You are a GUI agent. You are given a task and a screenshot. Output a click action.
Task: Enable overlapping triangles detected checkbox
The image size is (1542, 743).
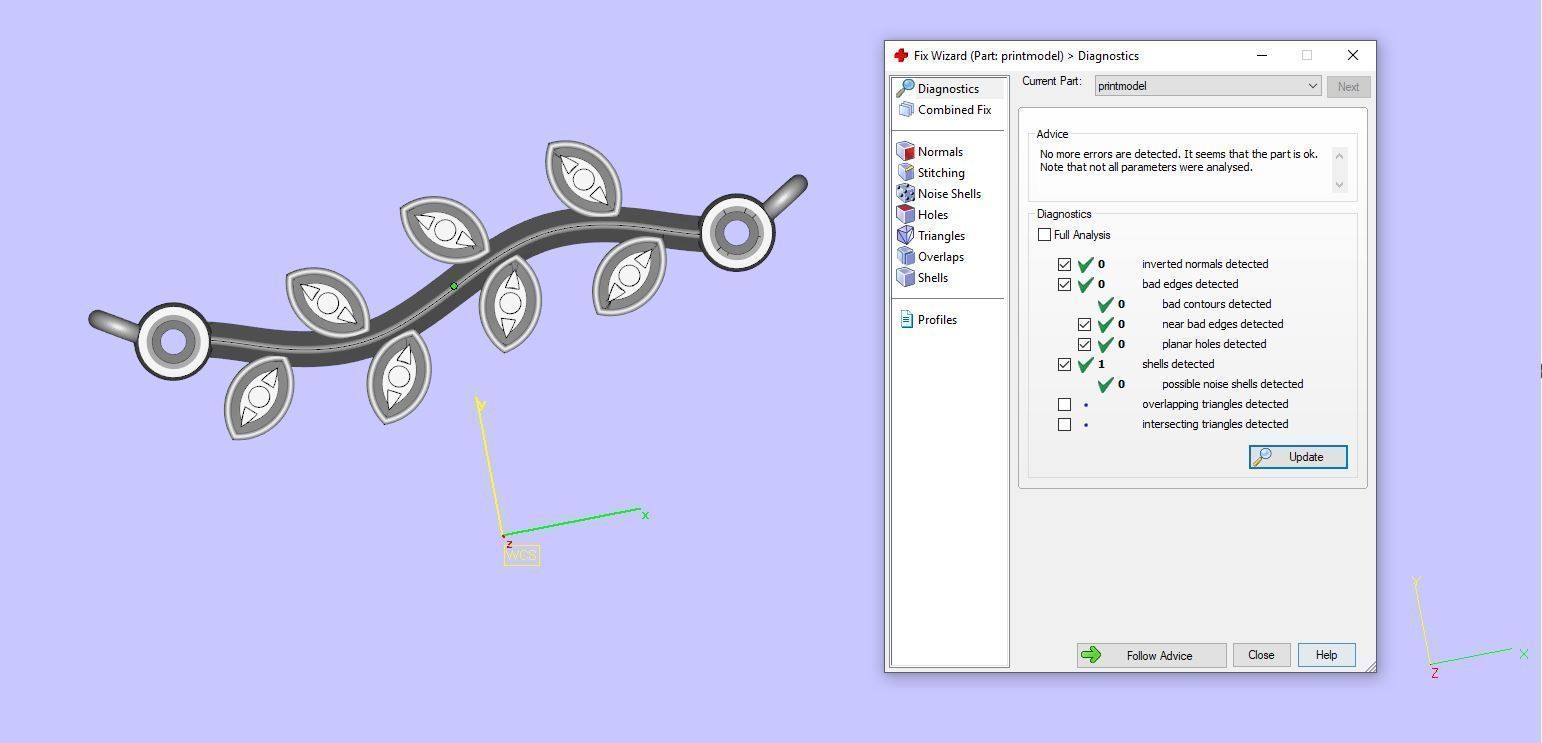pyautogui.click(x=1064, y=404)
